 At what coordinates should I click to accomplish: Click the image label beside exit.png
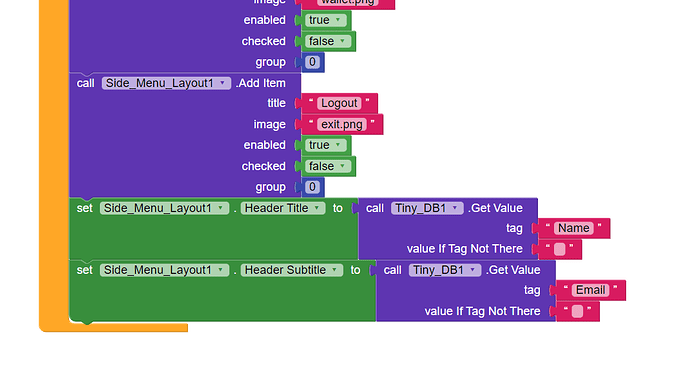pyautogui.click(x=269, y=125)
